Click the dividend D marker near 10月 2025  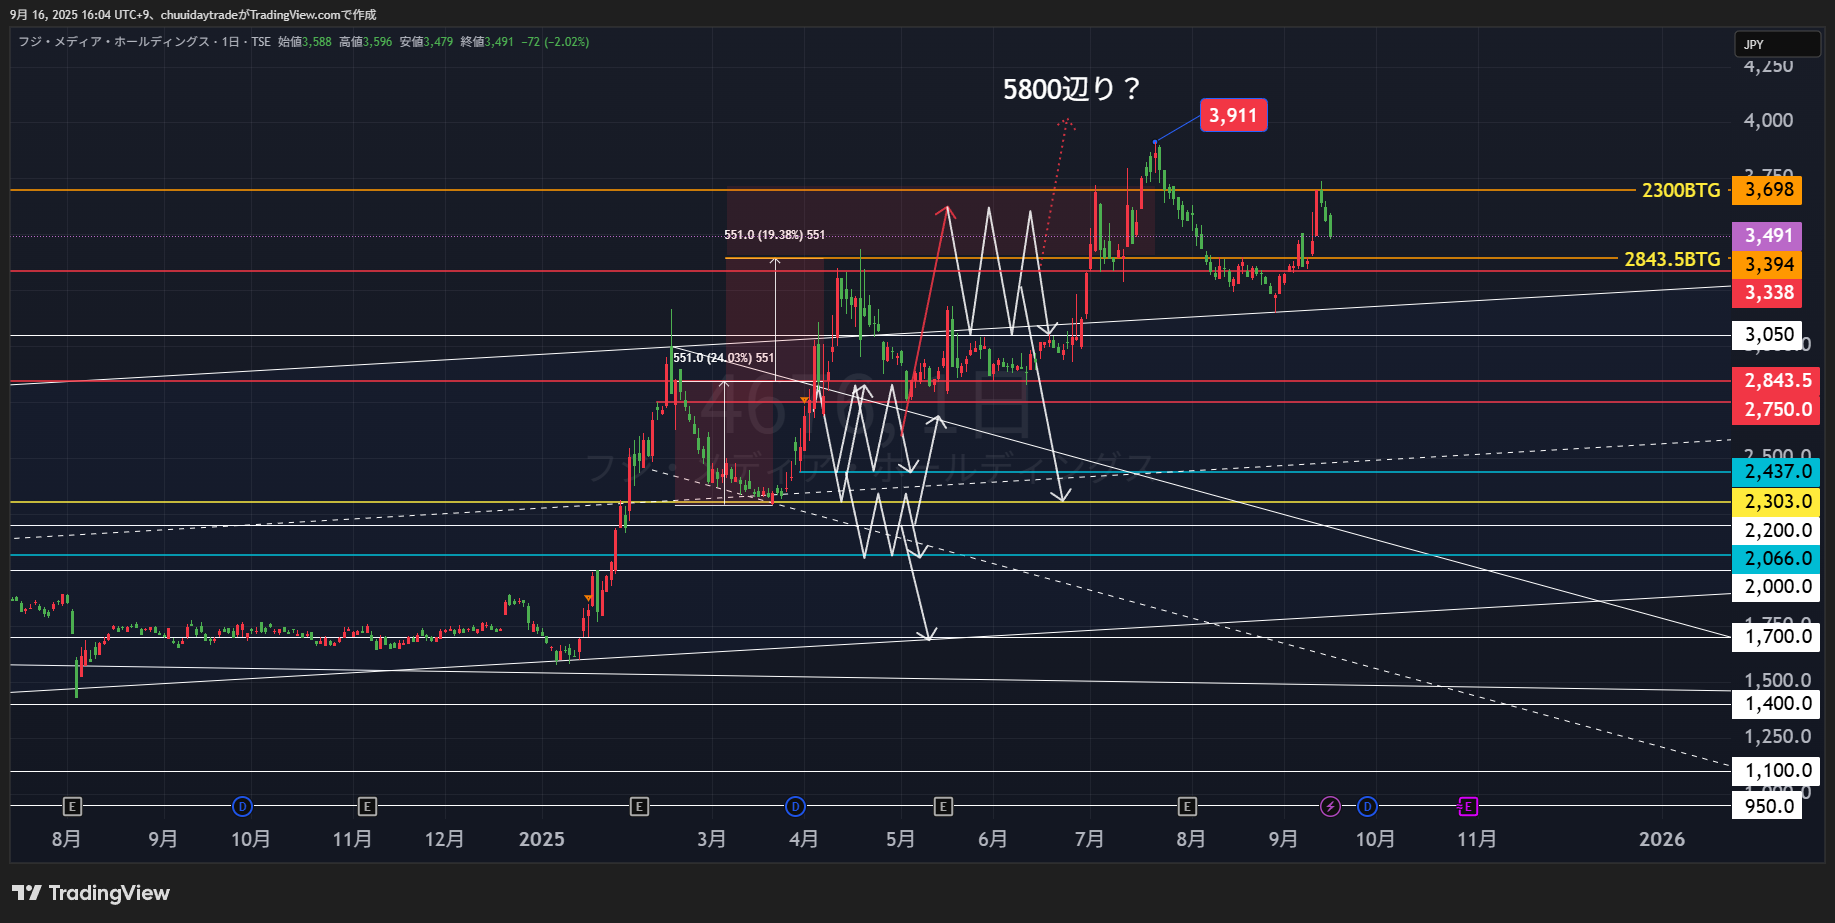point(1367,806)
